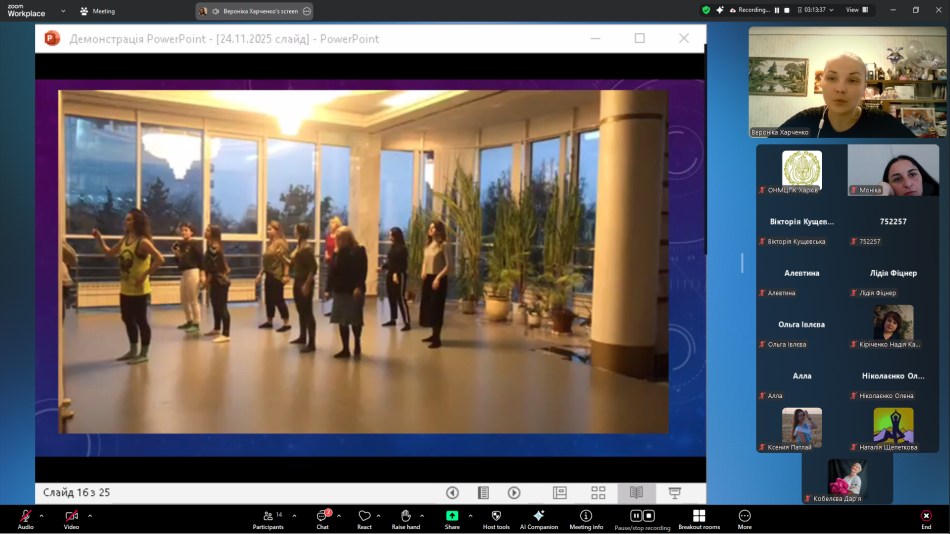
Task: Open the Chat panel
Action: (322, 516)
